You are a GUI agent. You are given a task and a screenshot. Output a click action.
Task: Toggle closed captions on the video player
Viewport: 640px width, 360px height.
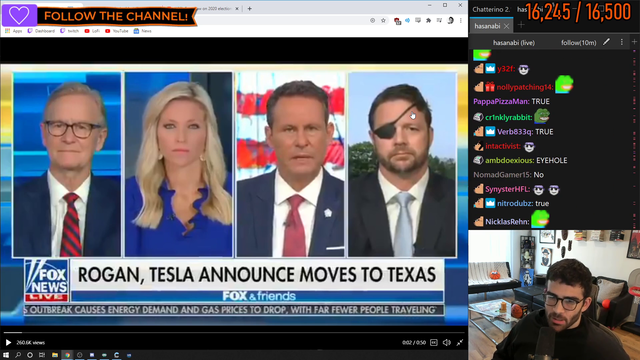(434, 342)
